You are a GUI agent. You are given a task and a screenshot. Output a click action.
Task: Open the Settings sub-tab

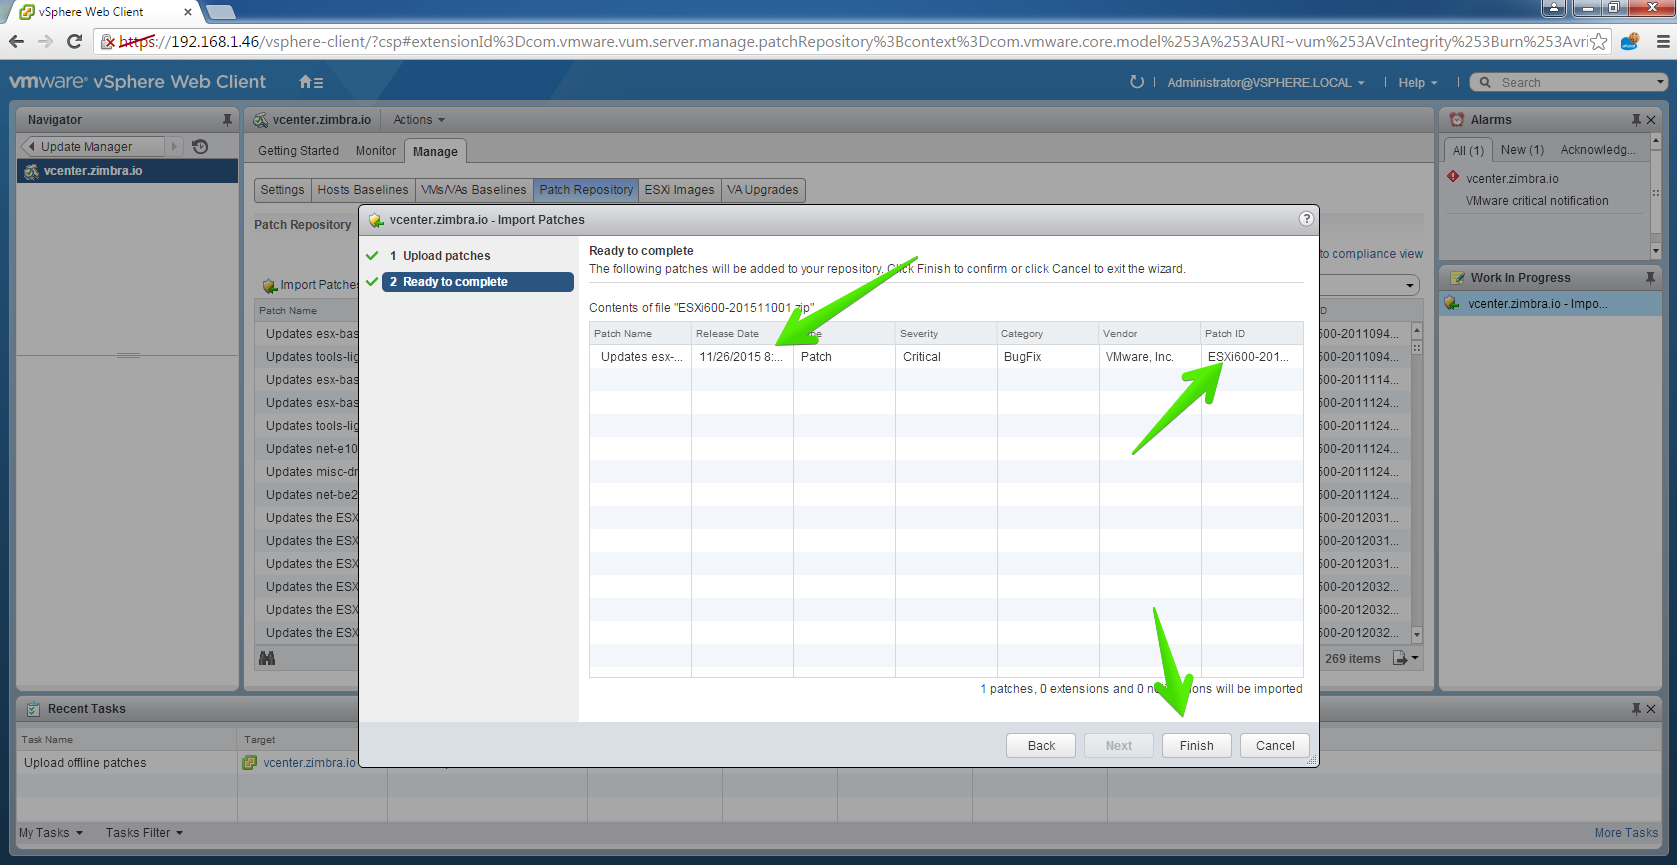coord(282,190)
